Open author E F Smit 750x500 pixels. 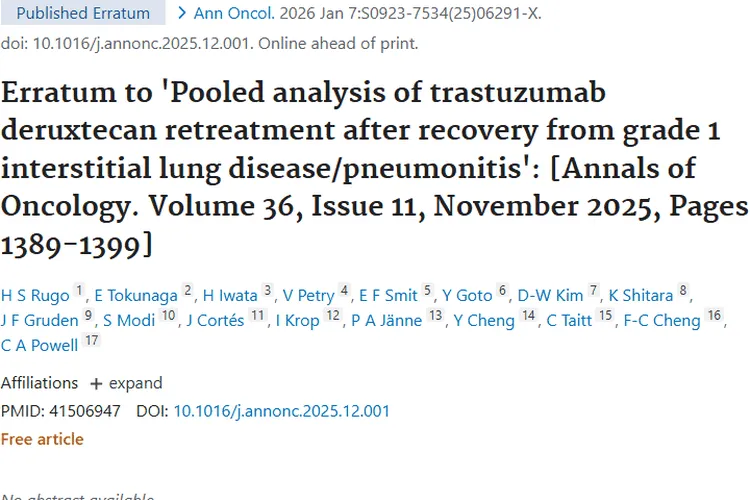(387, 295)
